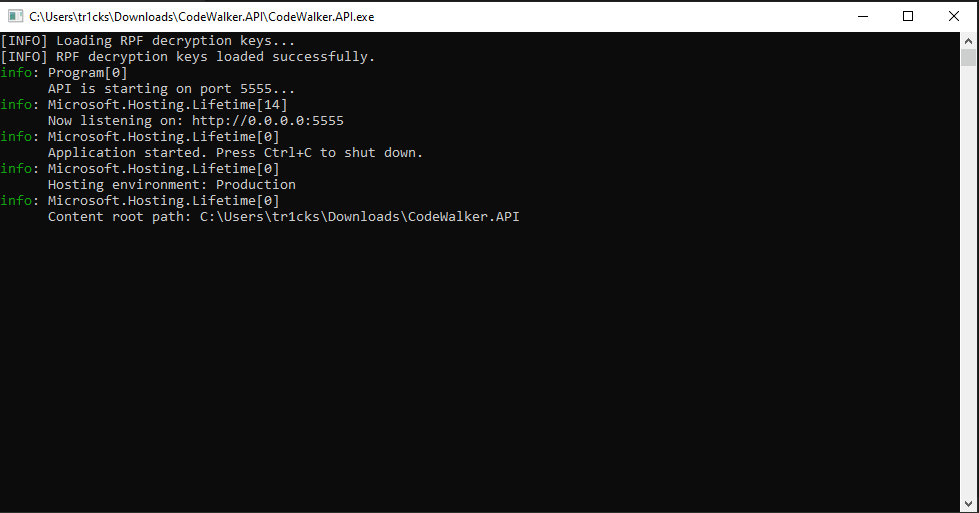Click the vertical scrollbar thumb
The height and width of the screenshot is (513, 979).
(x=968, y=58)
